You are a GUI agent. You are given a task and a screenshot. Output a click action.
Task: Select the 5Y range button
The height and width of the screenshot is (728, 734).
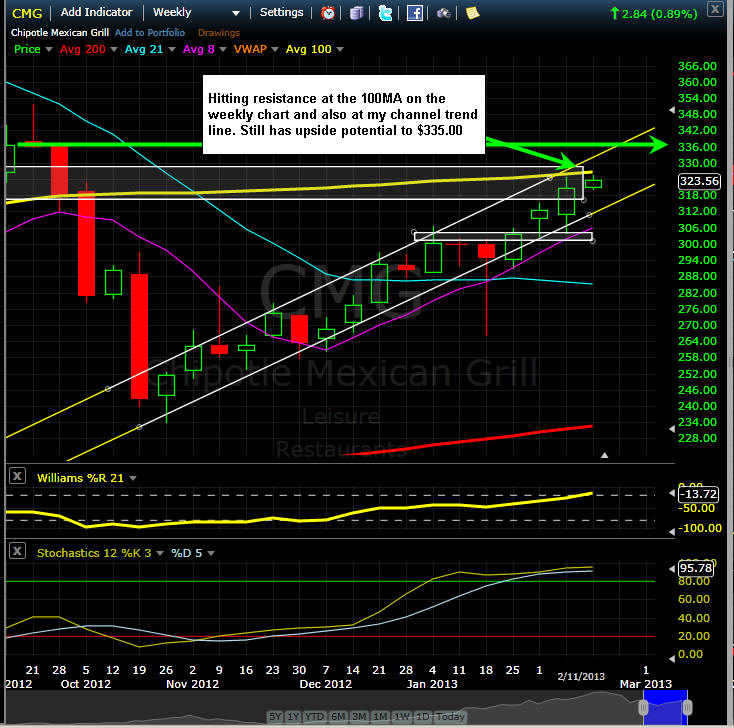[275, 716]
